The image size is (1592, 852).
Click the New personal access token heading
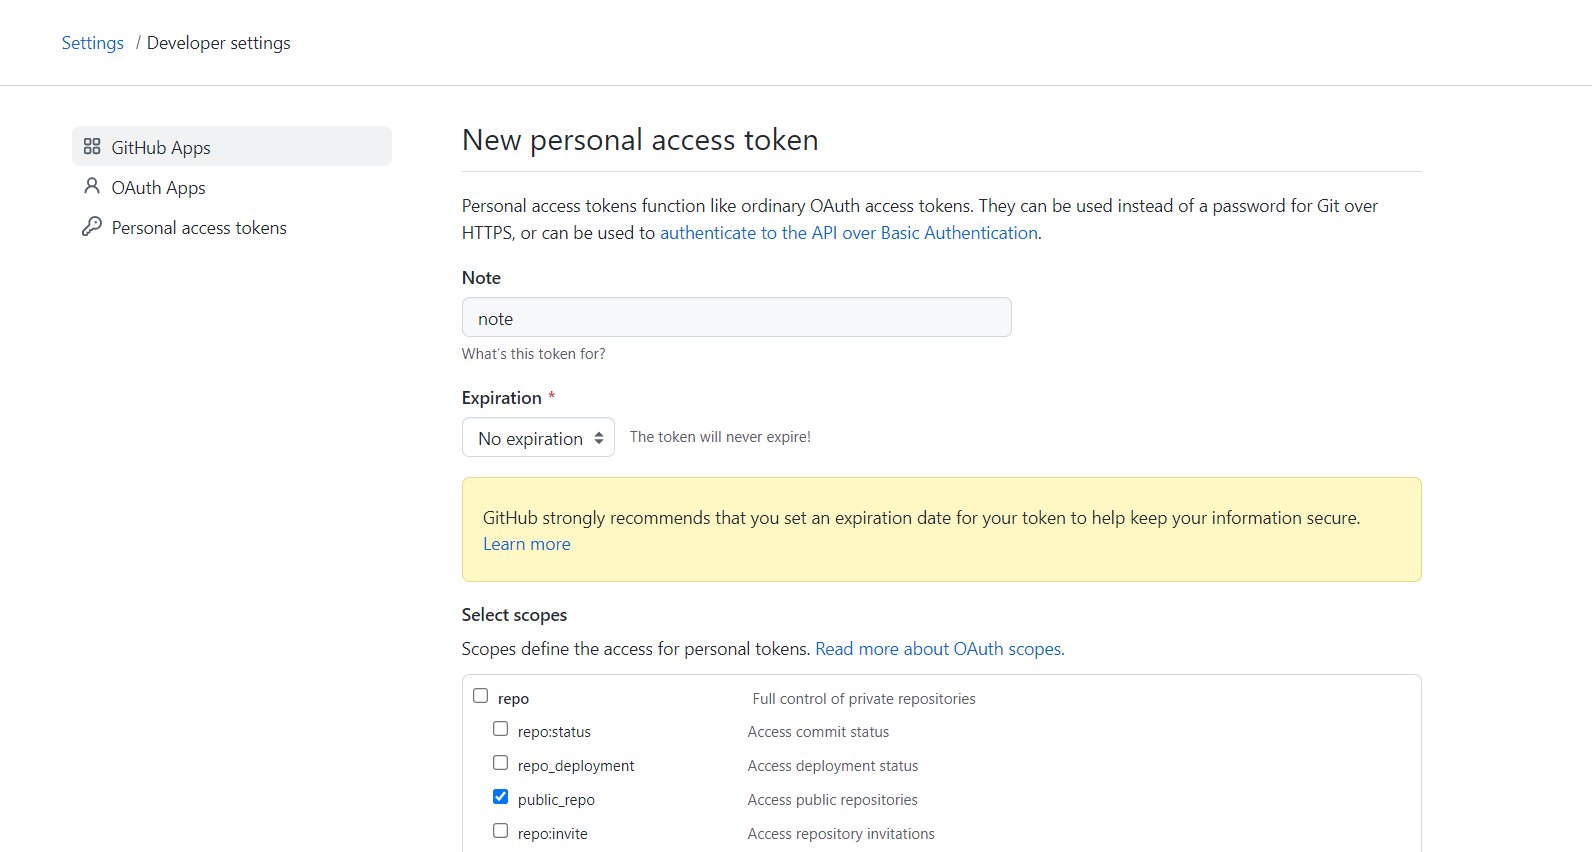pyautogui.click(x=640, y=140)
